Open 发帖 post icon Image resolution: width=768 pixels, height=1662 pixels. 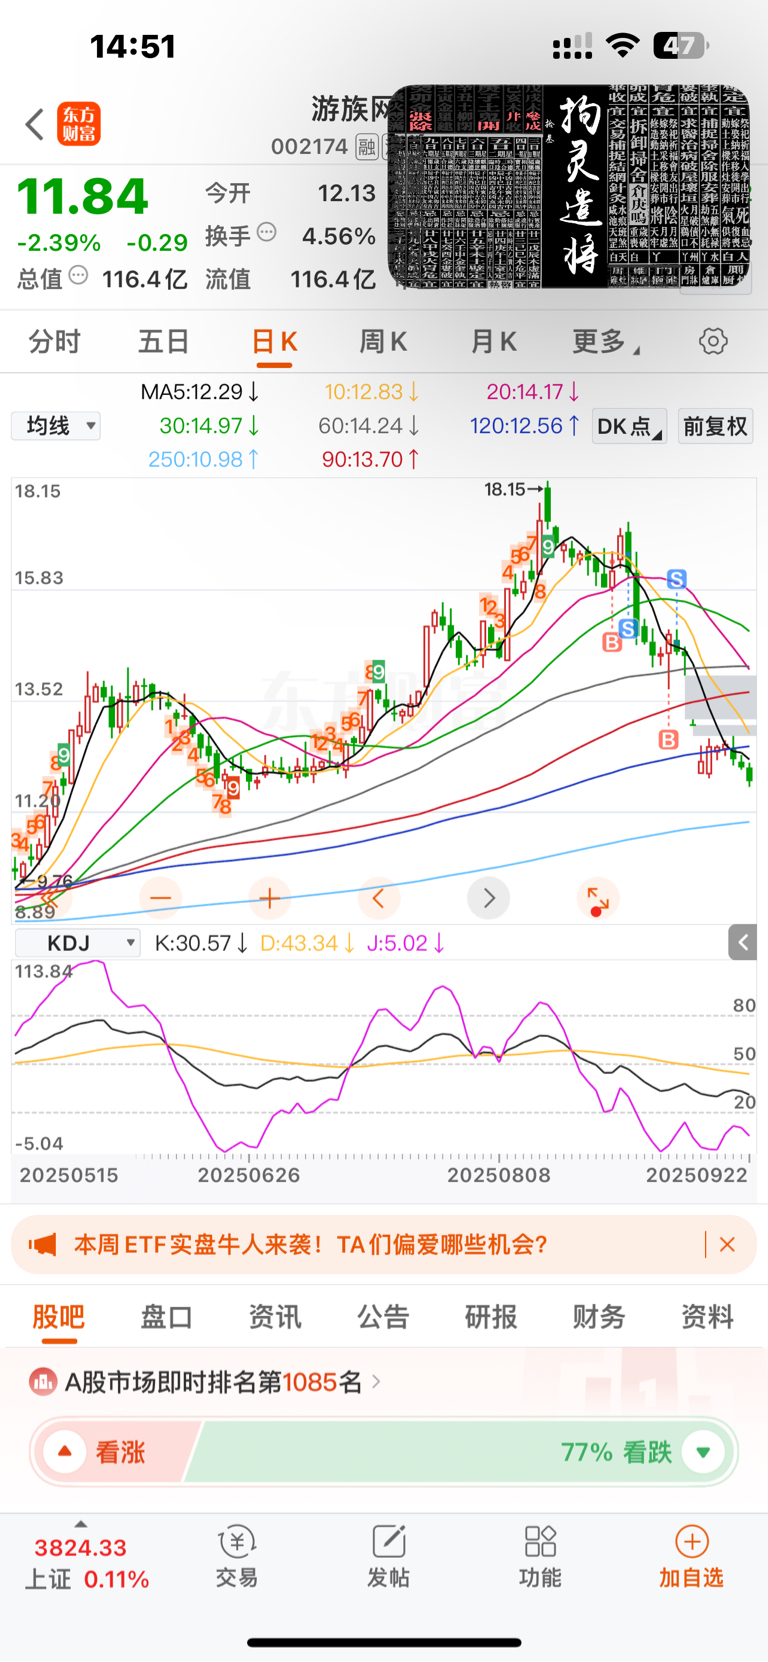(x=388, y=1556)
